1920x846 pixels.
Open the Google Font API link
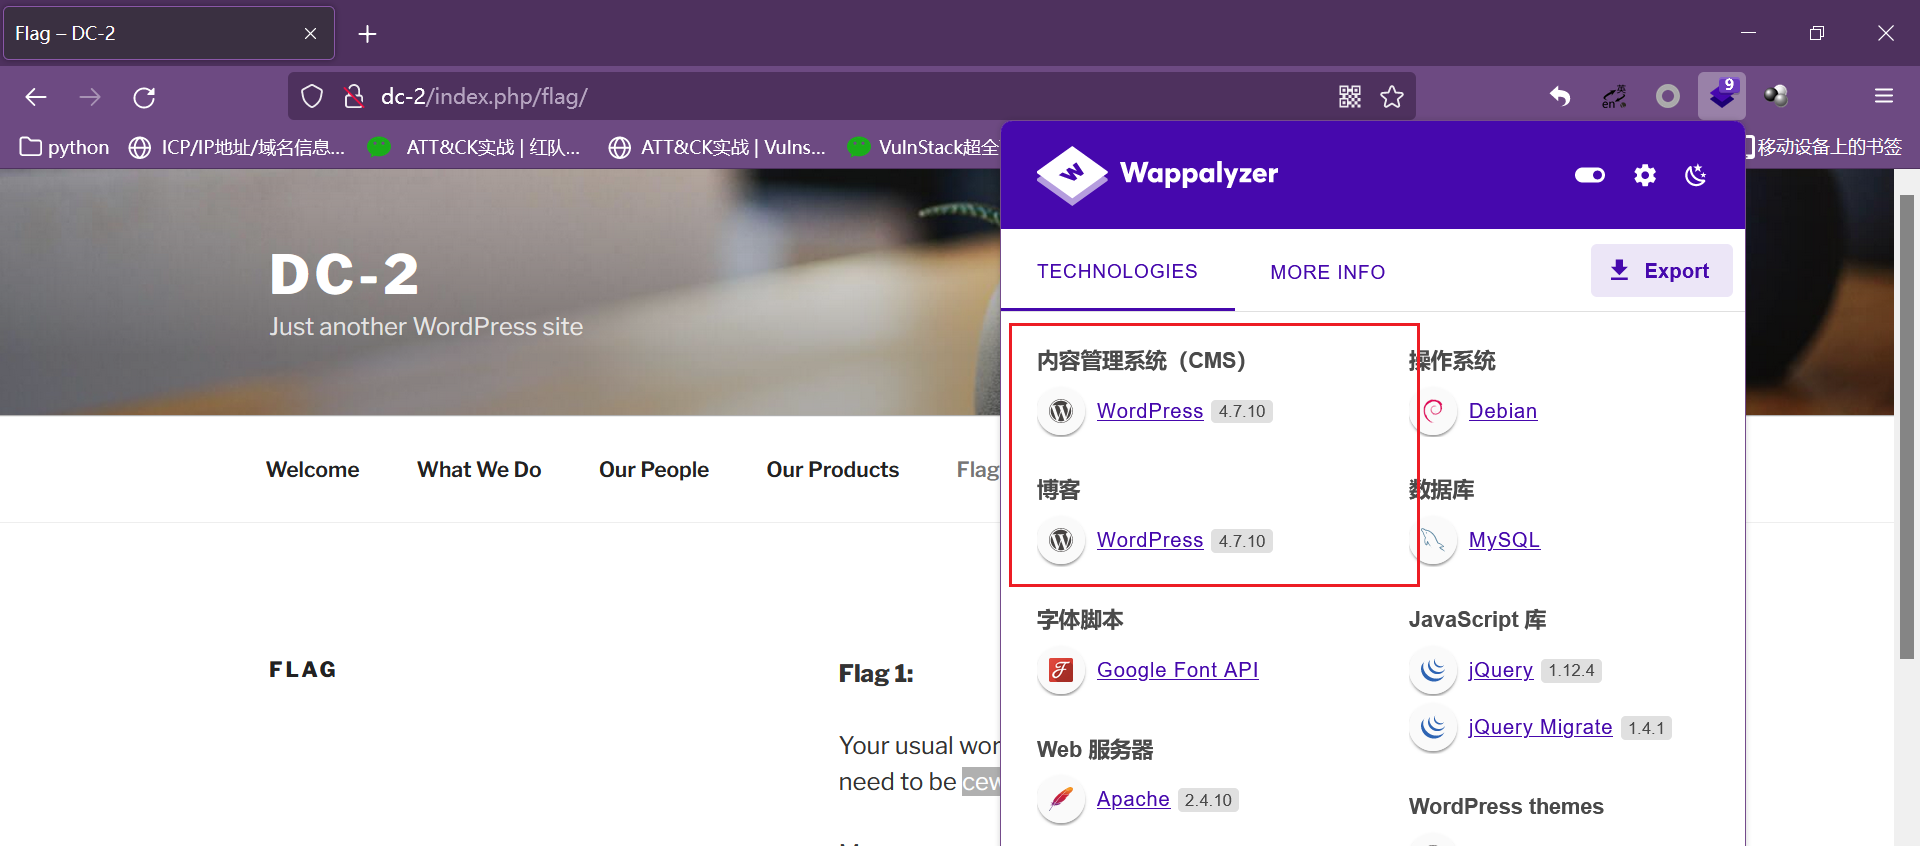(1177, 670)
